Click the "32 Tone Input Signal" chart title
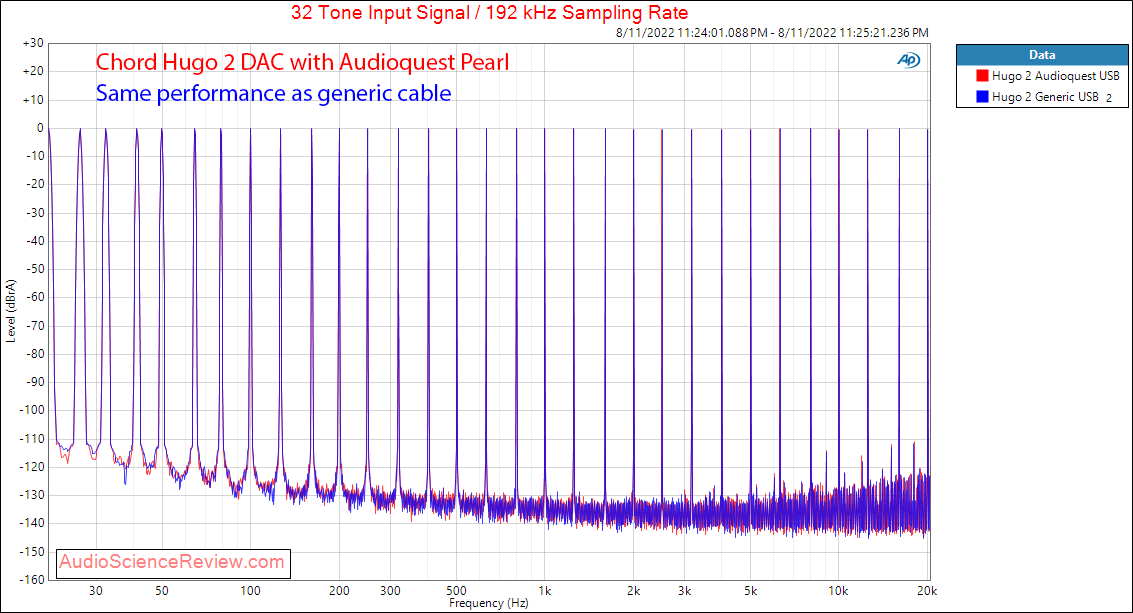Image resolution: width=1133 pixels, height=613 pixels. (489, 12)
